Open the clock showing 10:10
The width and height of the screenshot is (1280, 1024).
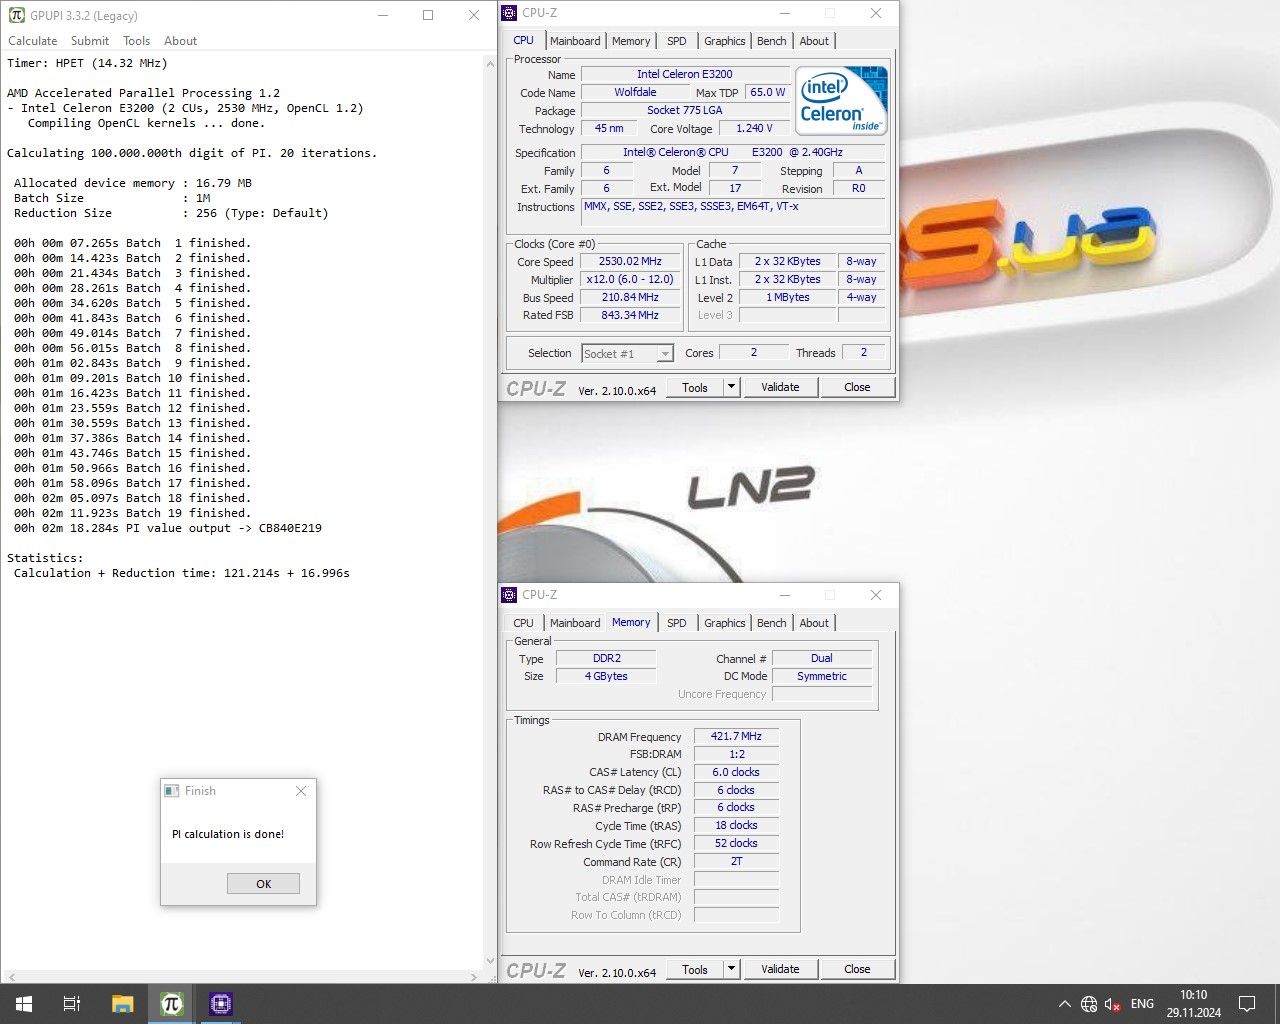tap(1193, 1004)
